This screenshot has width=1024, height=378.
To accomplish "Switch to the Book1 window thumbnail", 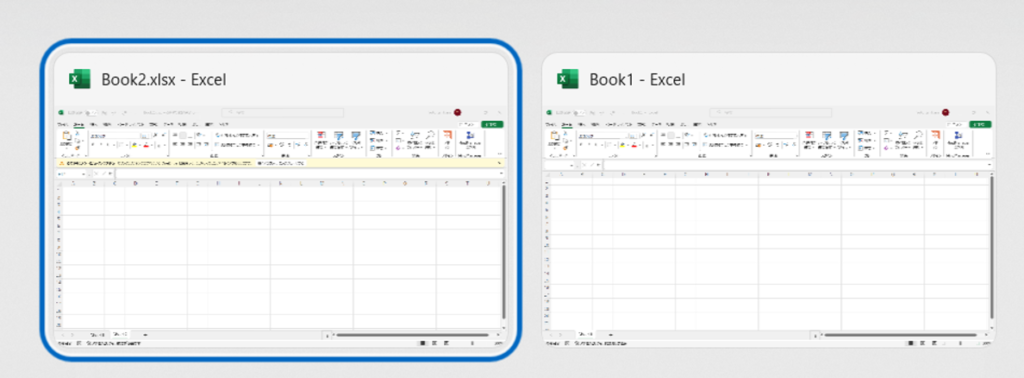I will [x=769, y=199].
